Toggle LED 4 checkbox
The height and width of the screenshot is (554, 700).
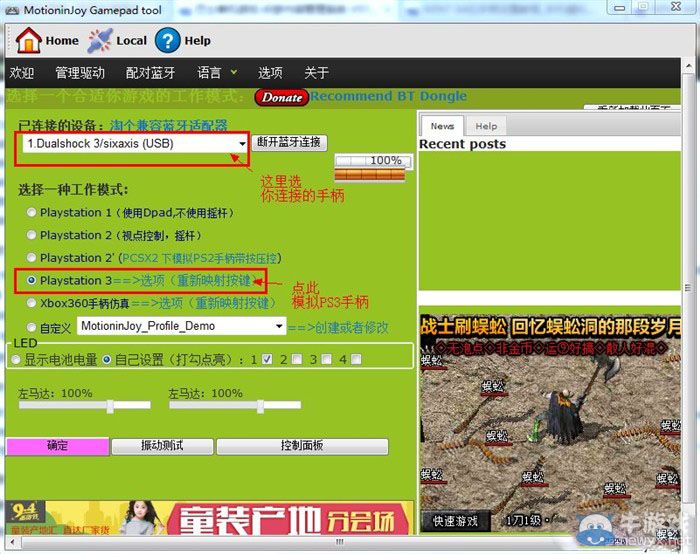coord(356,359)
